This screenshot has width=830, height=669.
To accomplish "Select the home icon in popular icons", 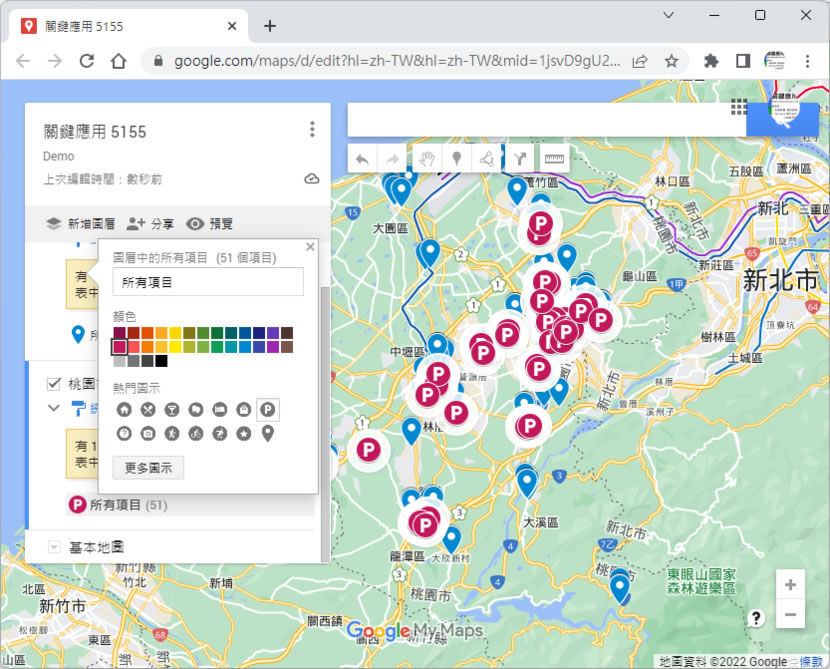I will pyautogui.click(x=124, y=410).
